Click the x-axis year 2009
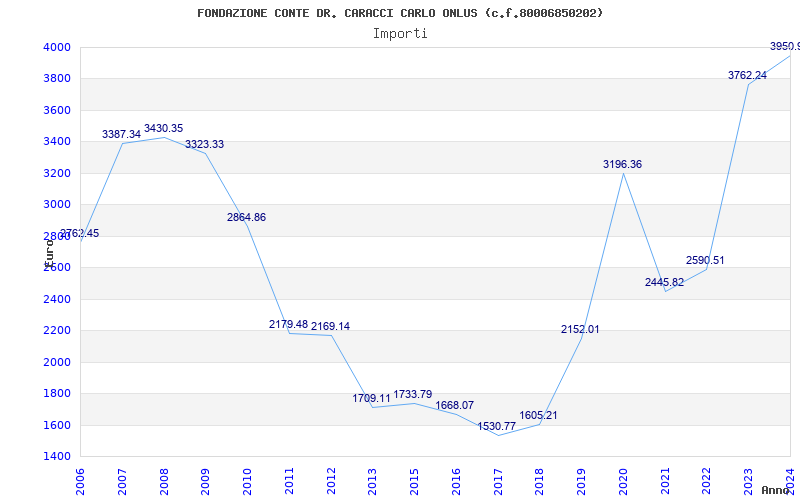Image resolution: width=800 pixels, height=500 pixels. (206, 482)
